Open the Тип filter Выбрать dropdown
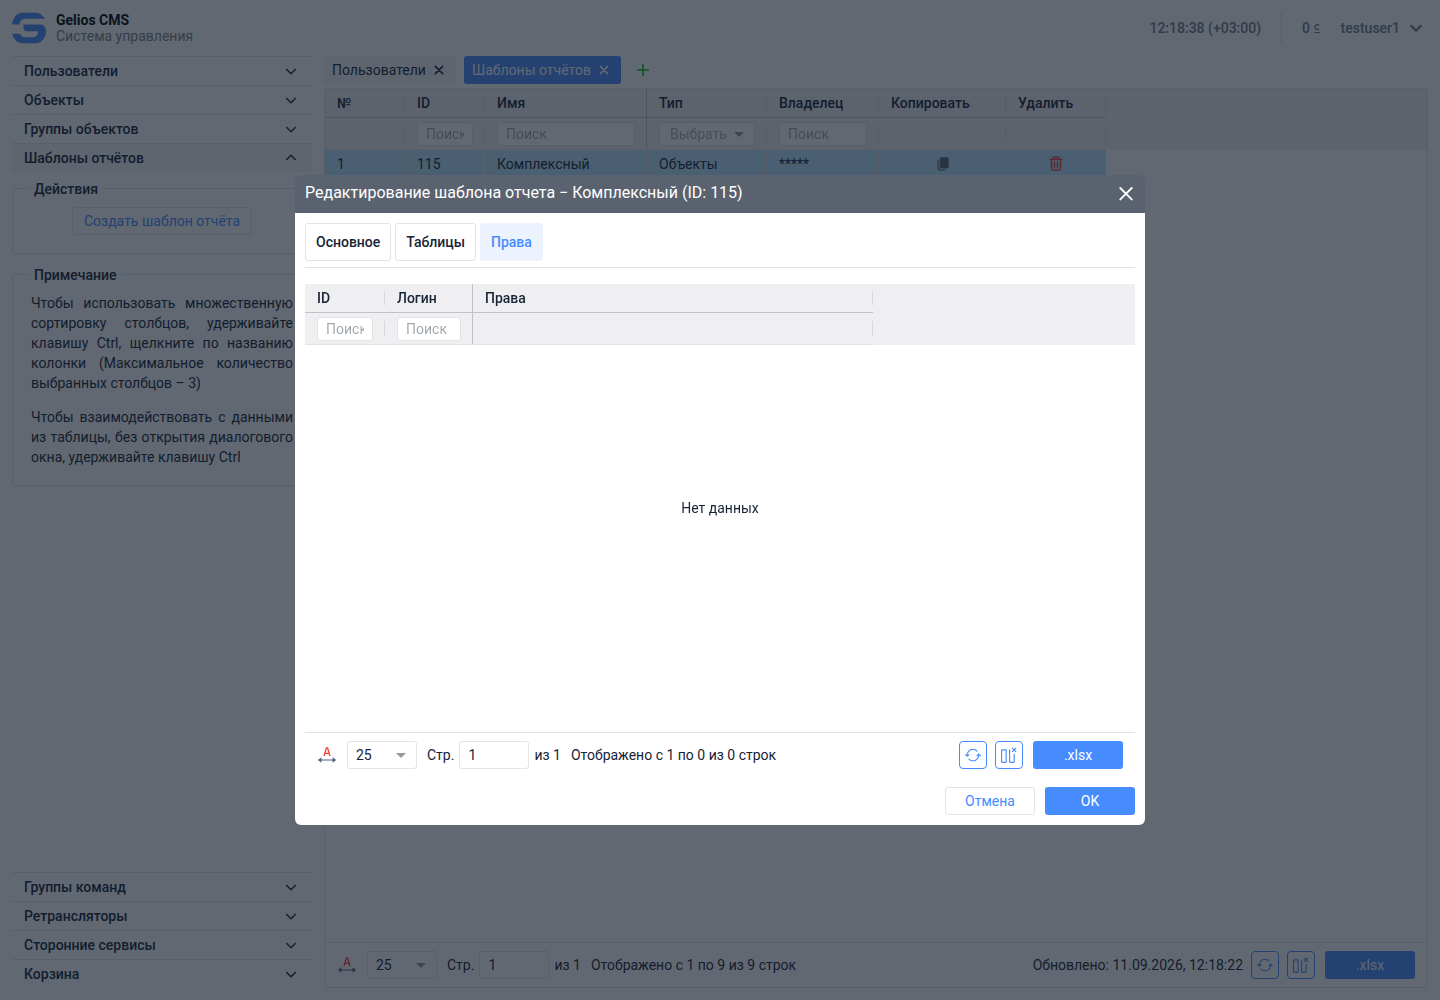 pyautogui.click(x=707, y=134)
